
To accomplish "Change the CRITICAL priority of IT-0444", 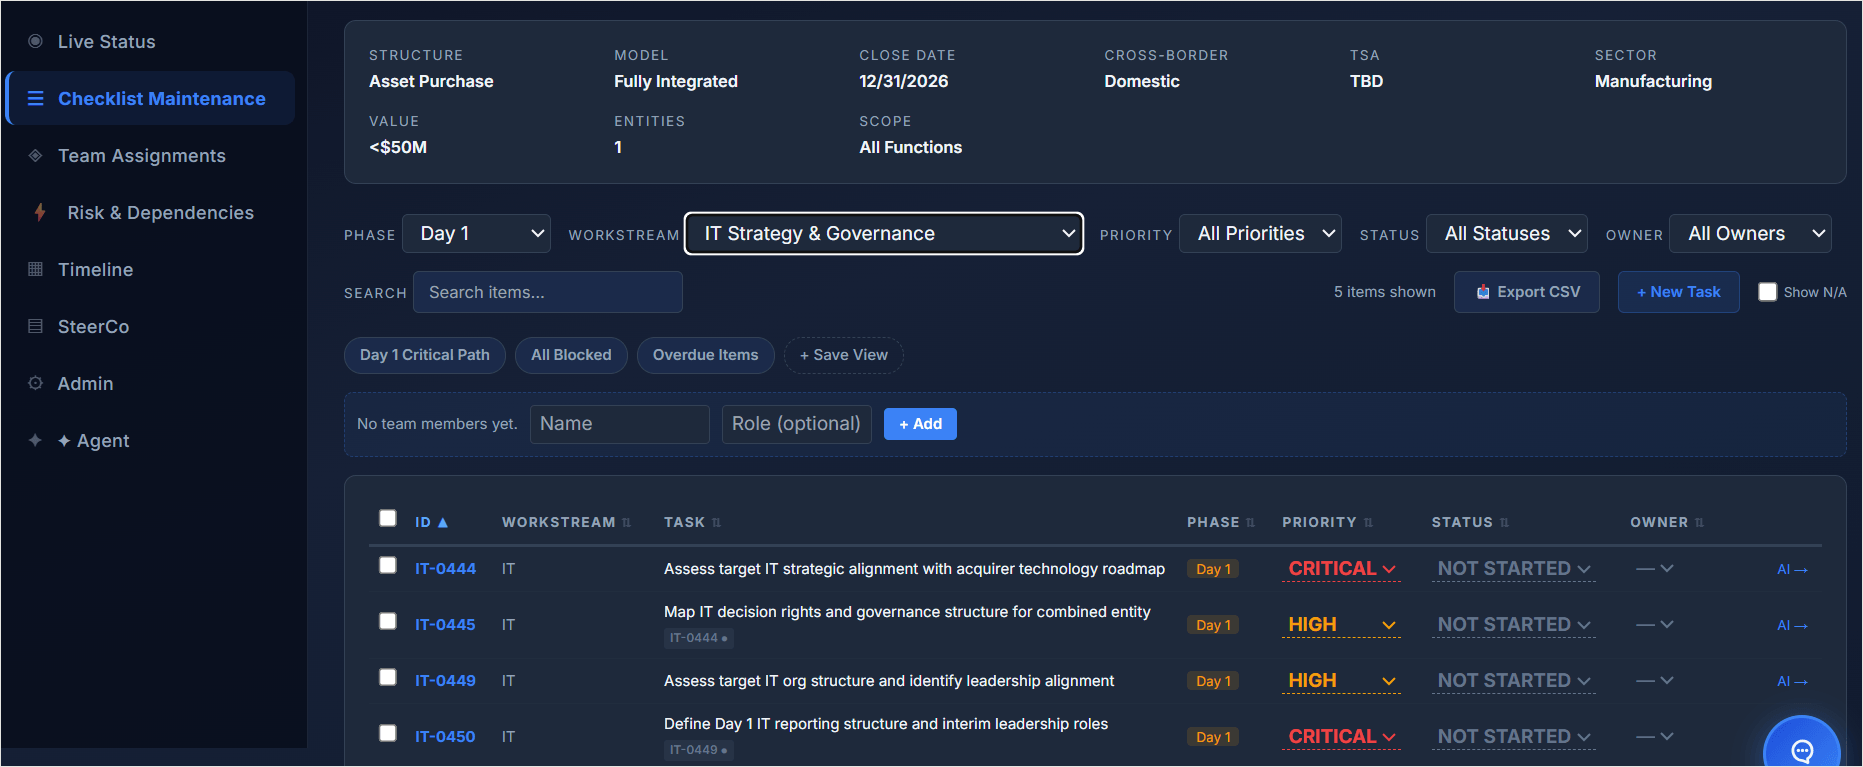I will [1341, 568].
